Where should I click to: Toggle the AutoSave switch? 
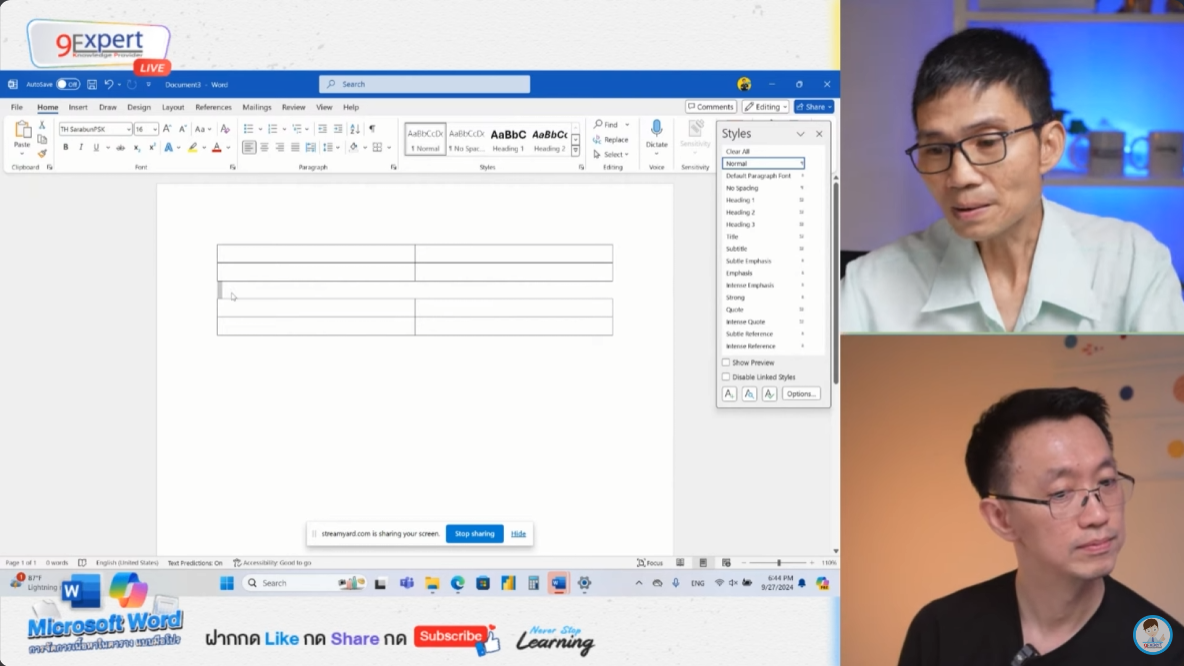pos(67,85)
